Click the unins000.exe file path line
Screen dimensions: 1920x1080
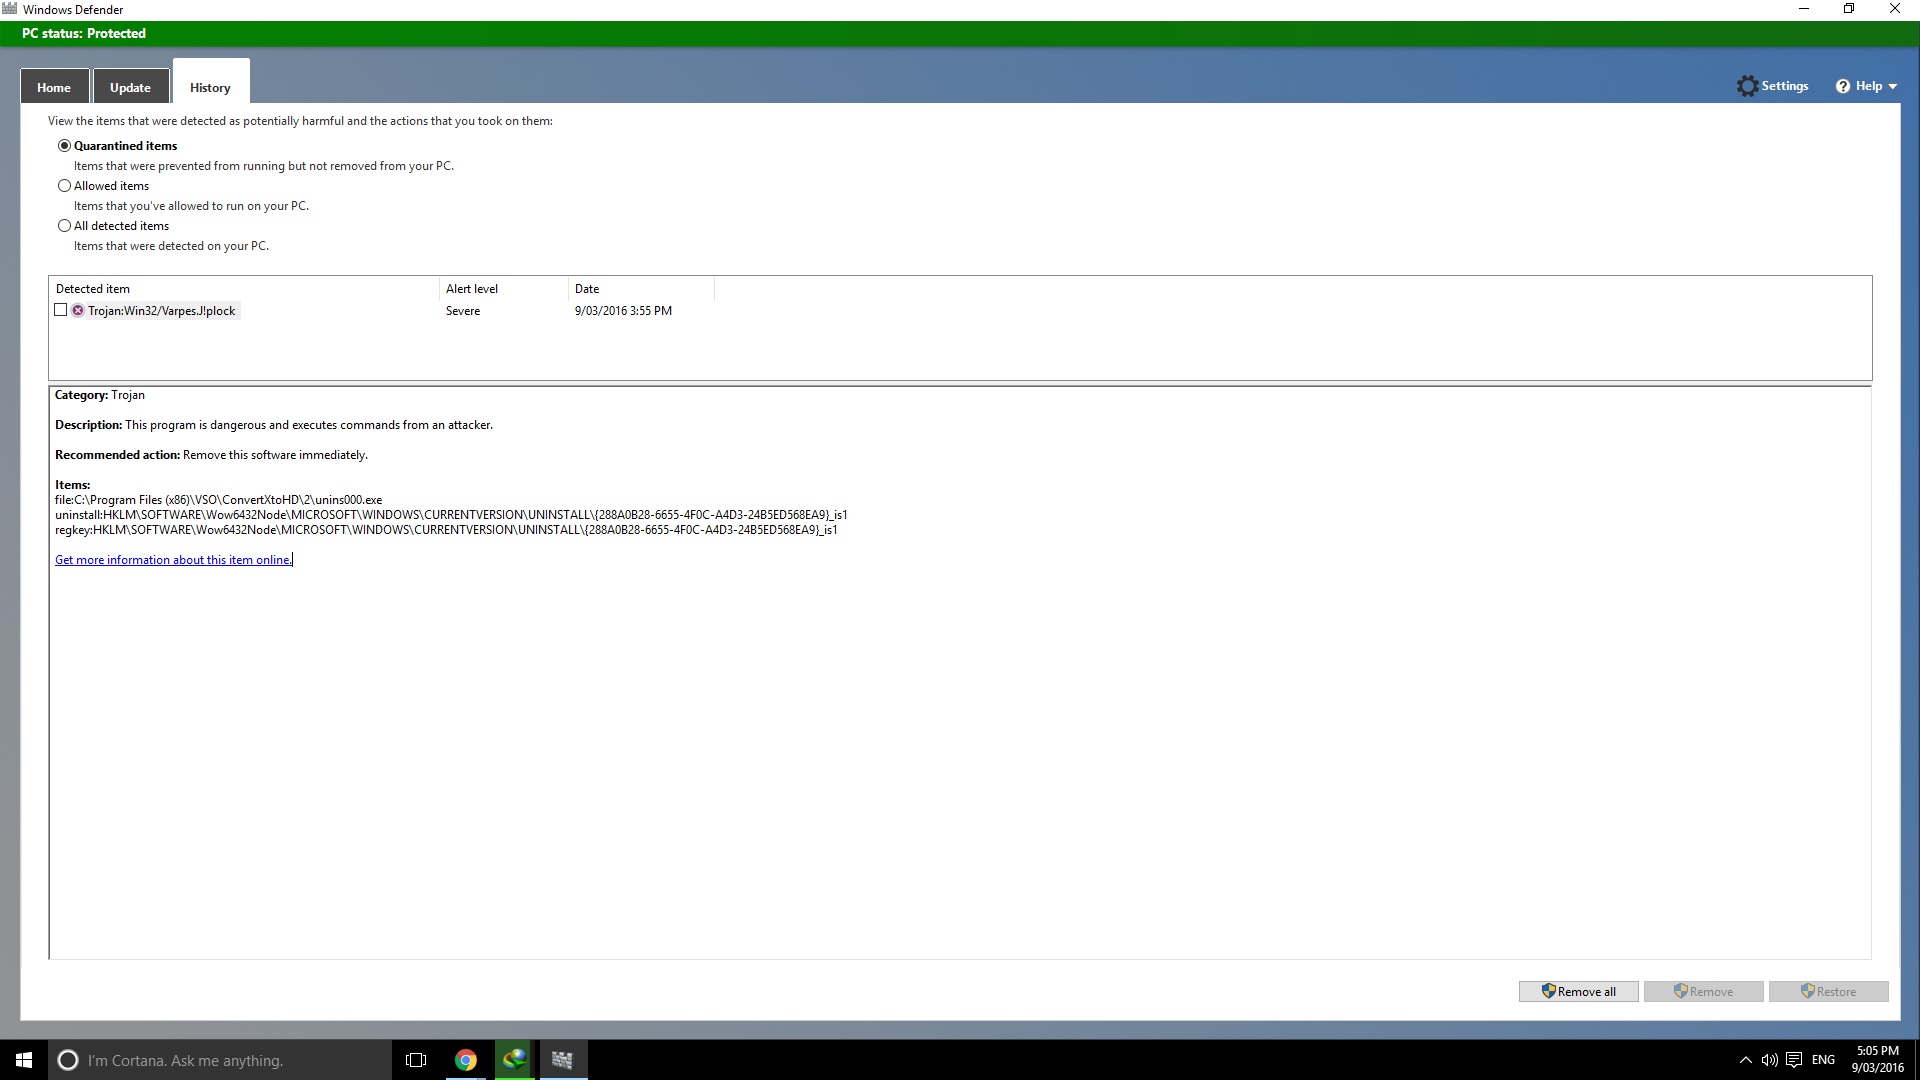218,500
